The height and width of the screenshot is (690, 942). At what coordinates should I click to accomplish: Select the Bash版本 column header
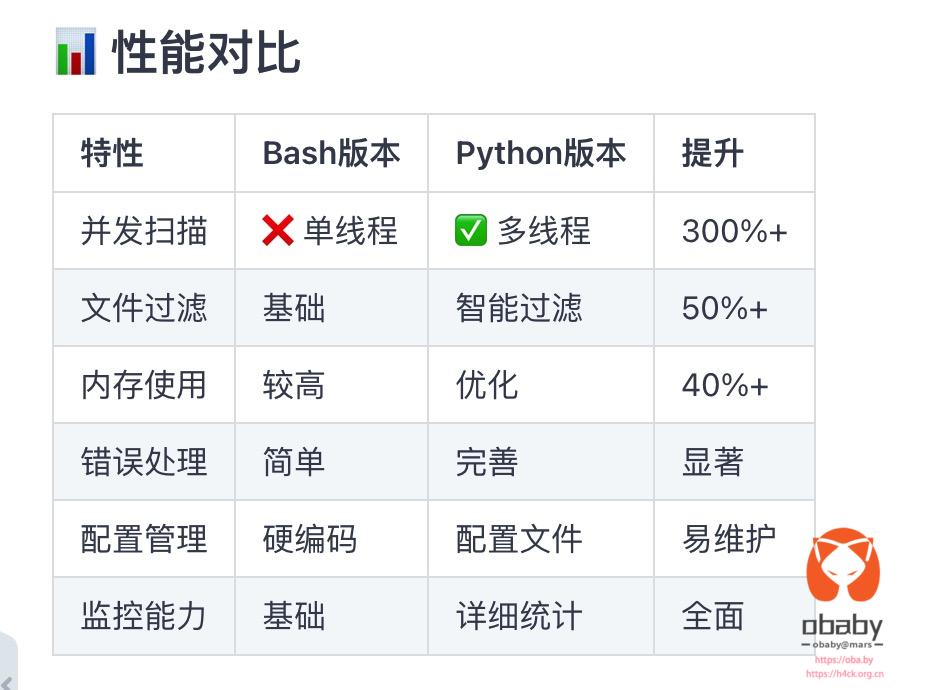(332, 153)
